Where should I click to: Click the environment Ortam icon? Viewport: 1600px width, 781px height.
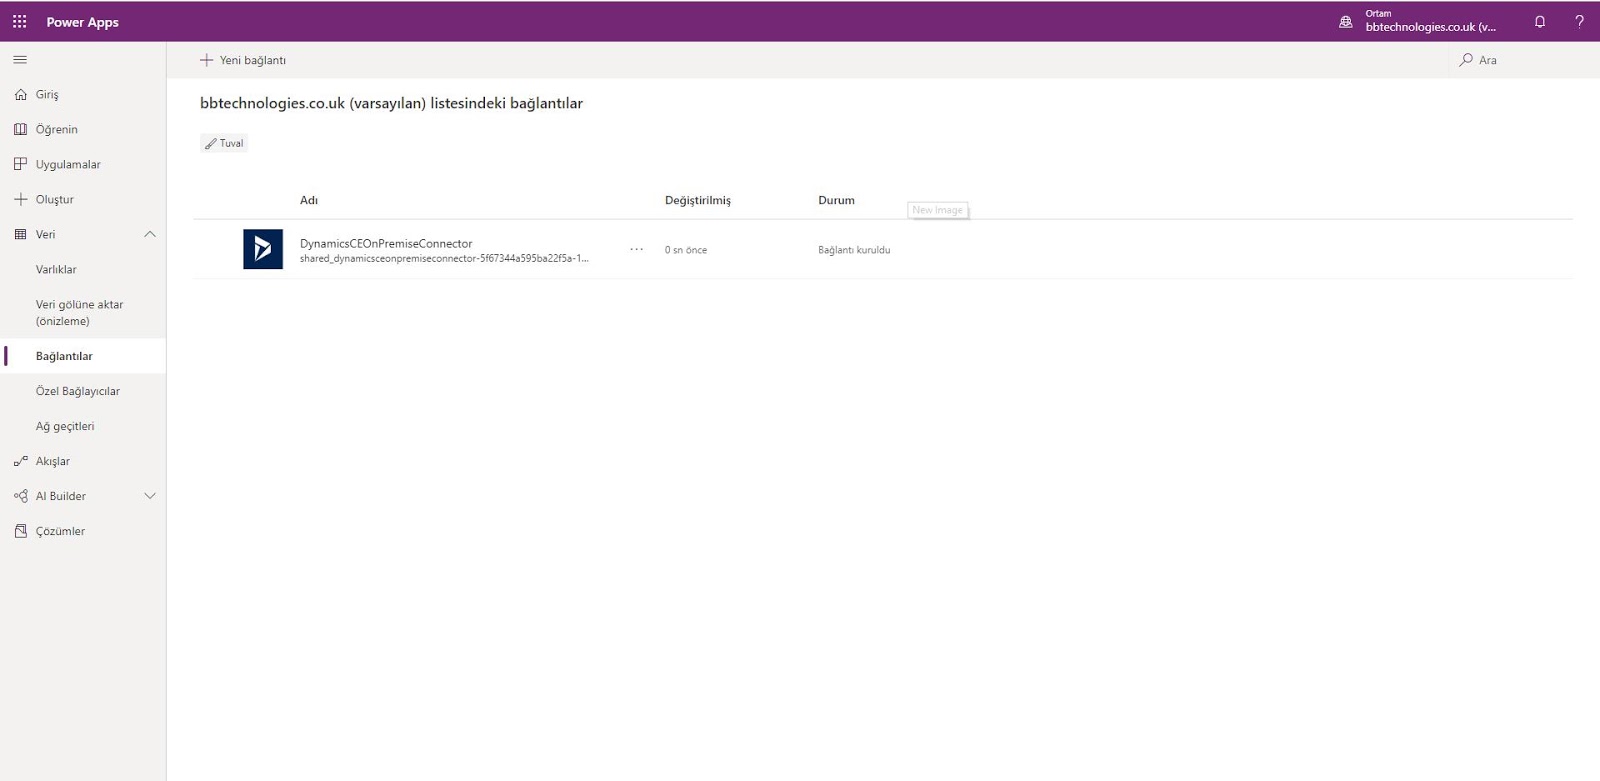(x=1346, y=21)
